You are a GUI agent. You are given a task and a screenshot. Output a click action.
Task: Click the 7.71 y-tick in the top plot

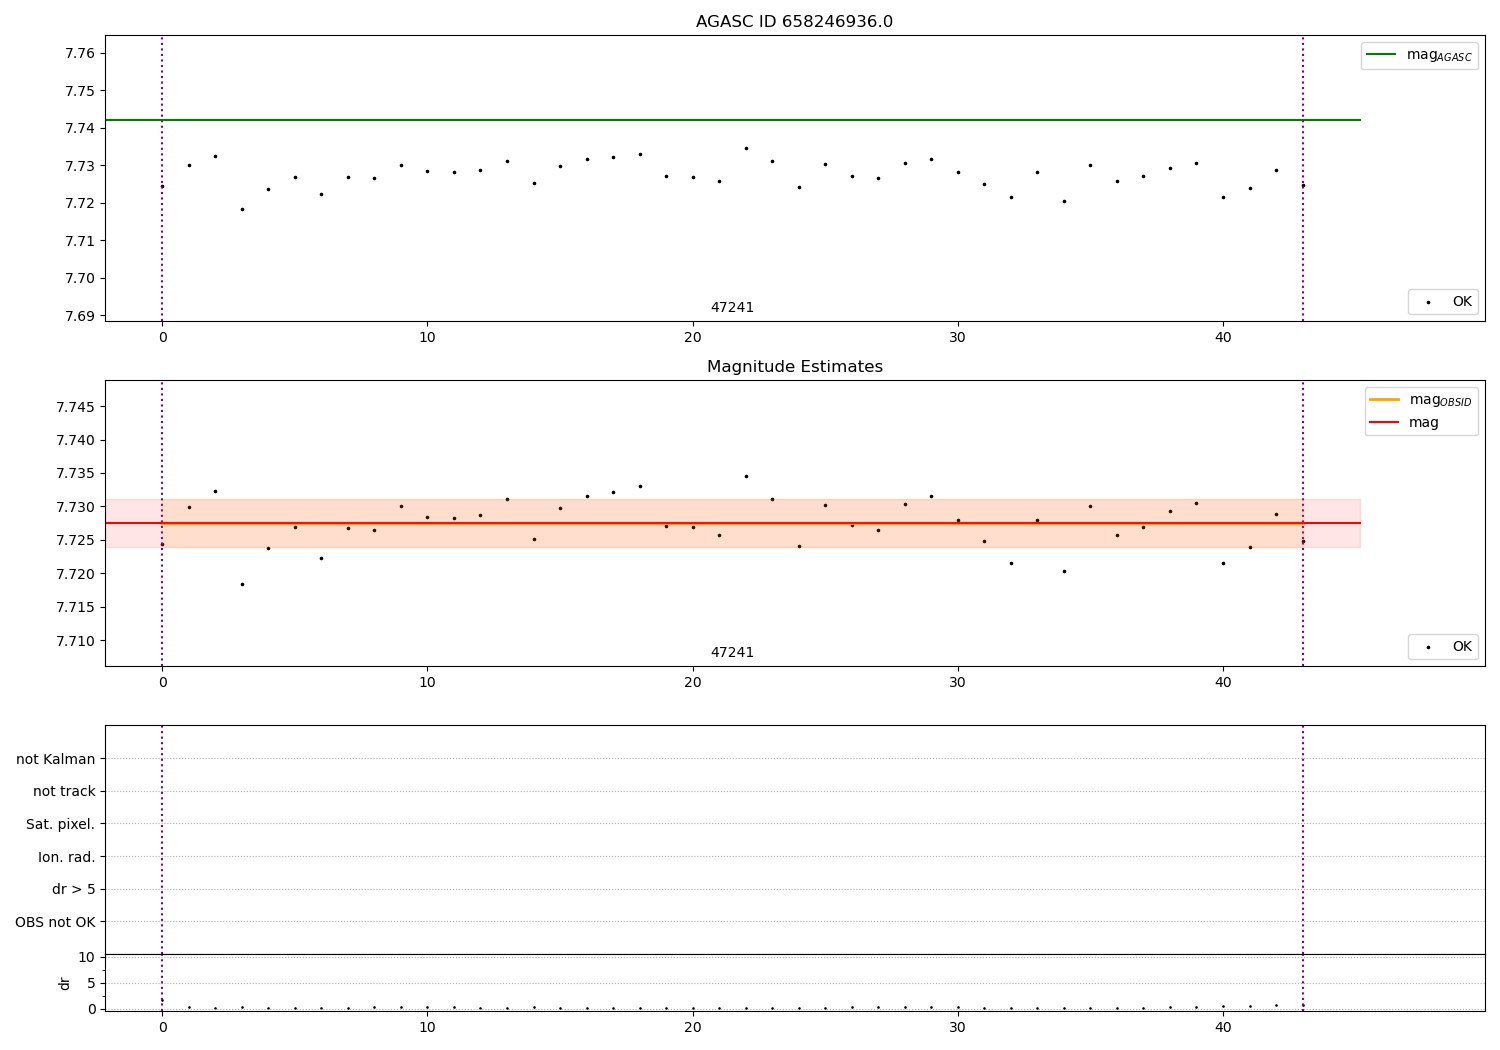click(80, 241)
